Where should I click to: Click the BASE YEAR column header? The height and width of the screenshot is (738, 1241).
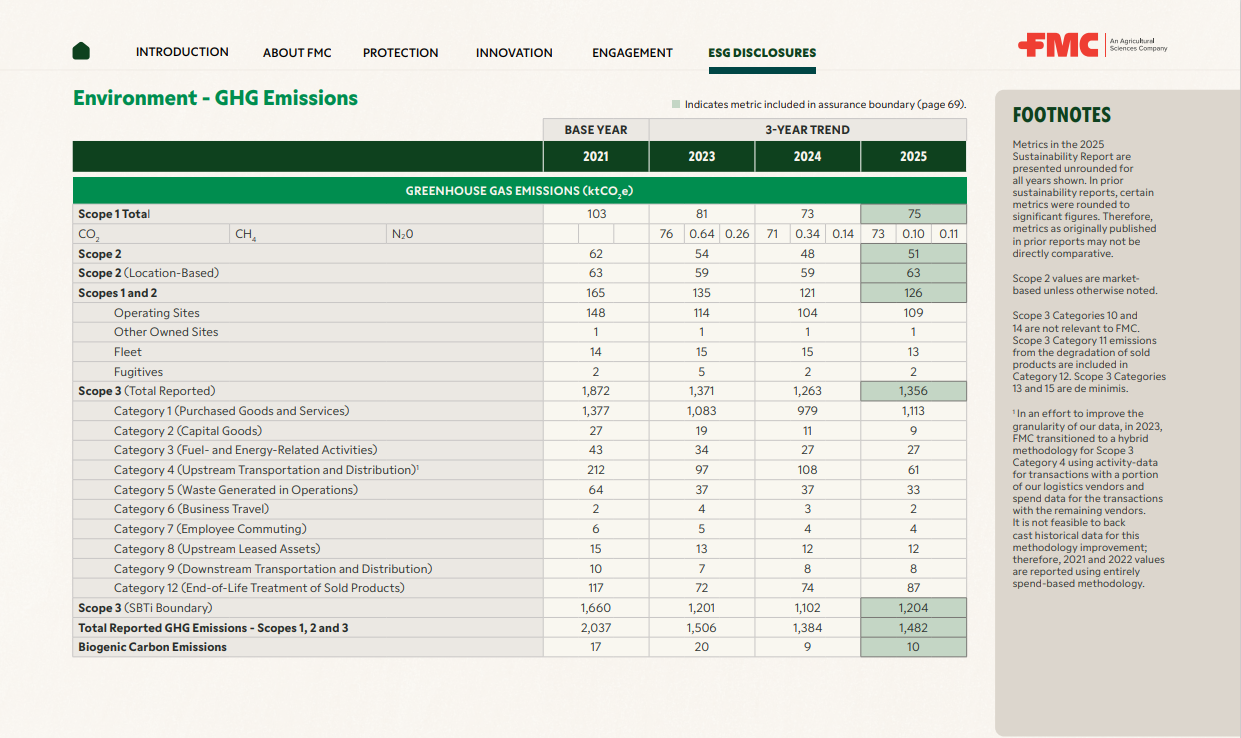tap(596, 130)
